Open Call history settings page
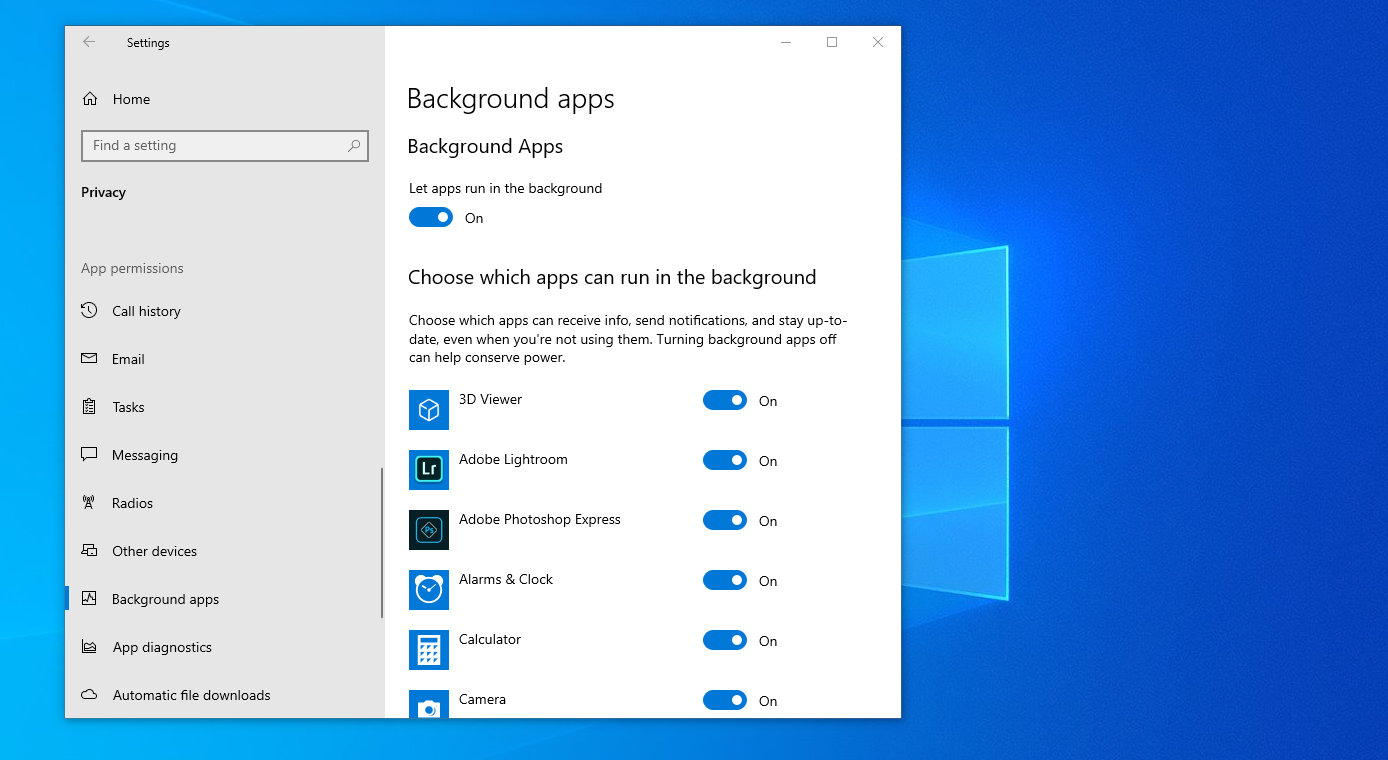Screen dimensions: 1388x760 pos(146,311)
